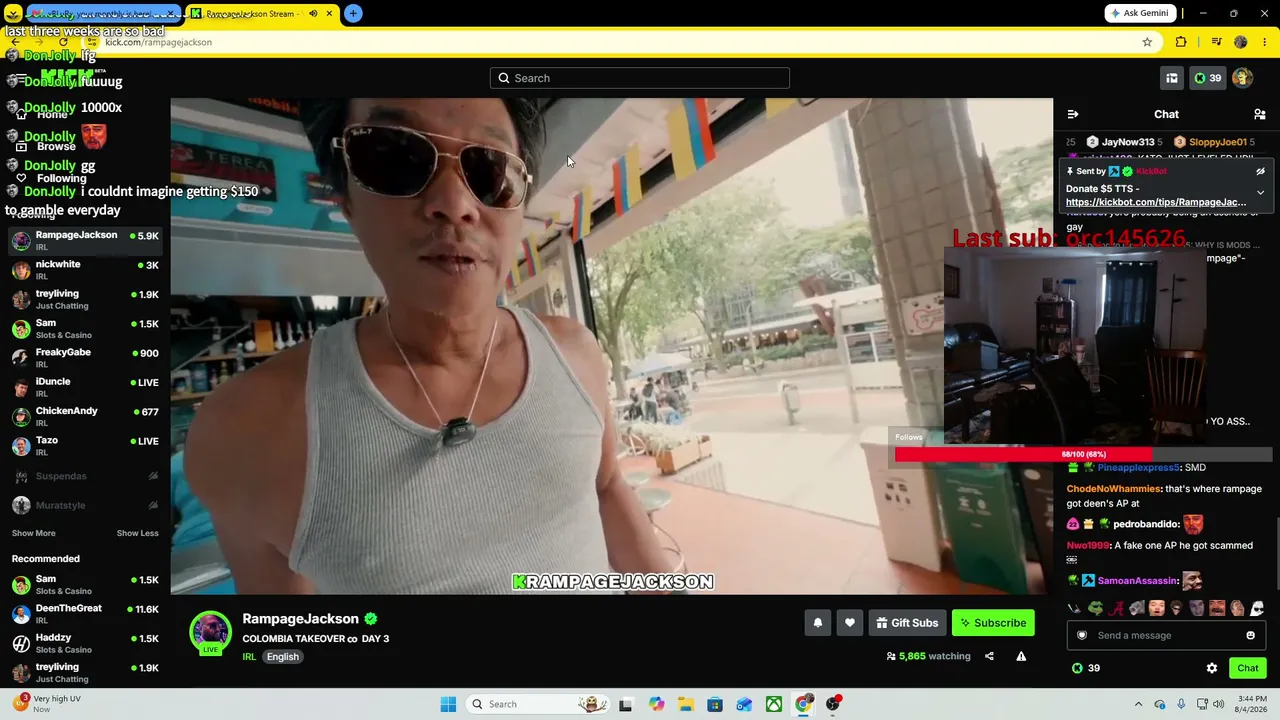
Task: Click the Windows taskbar search box
Action: (x=538, y=704)
